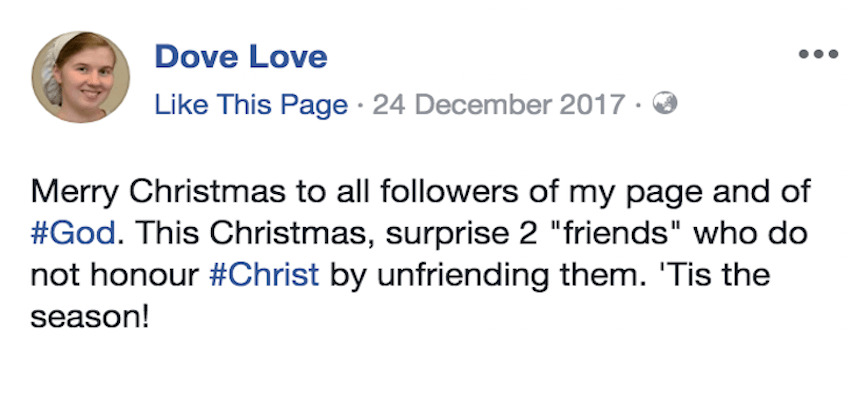Open the 24 December 2017 timestamp

click(x=498, y=104)
